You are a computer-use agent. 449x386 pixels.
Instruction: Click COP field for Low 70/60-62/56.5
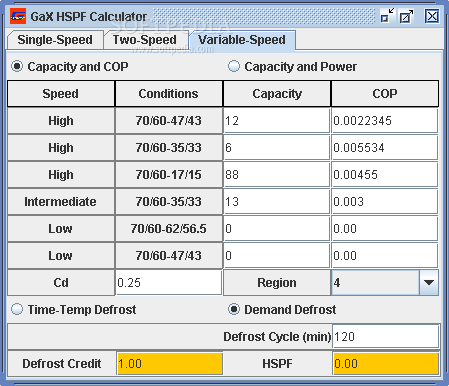click(x=384, y=229)
